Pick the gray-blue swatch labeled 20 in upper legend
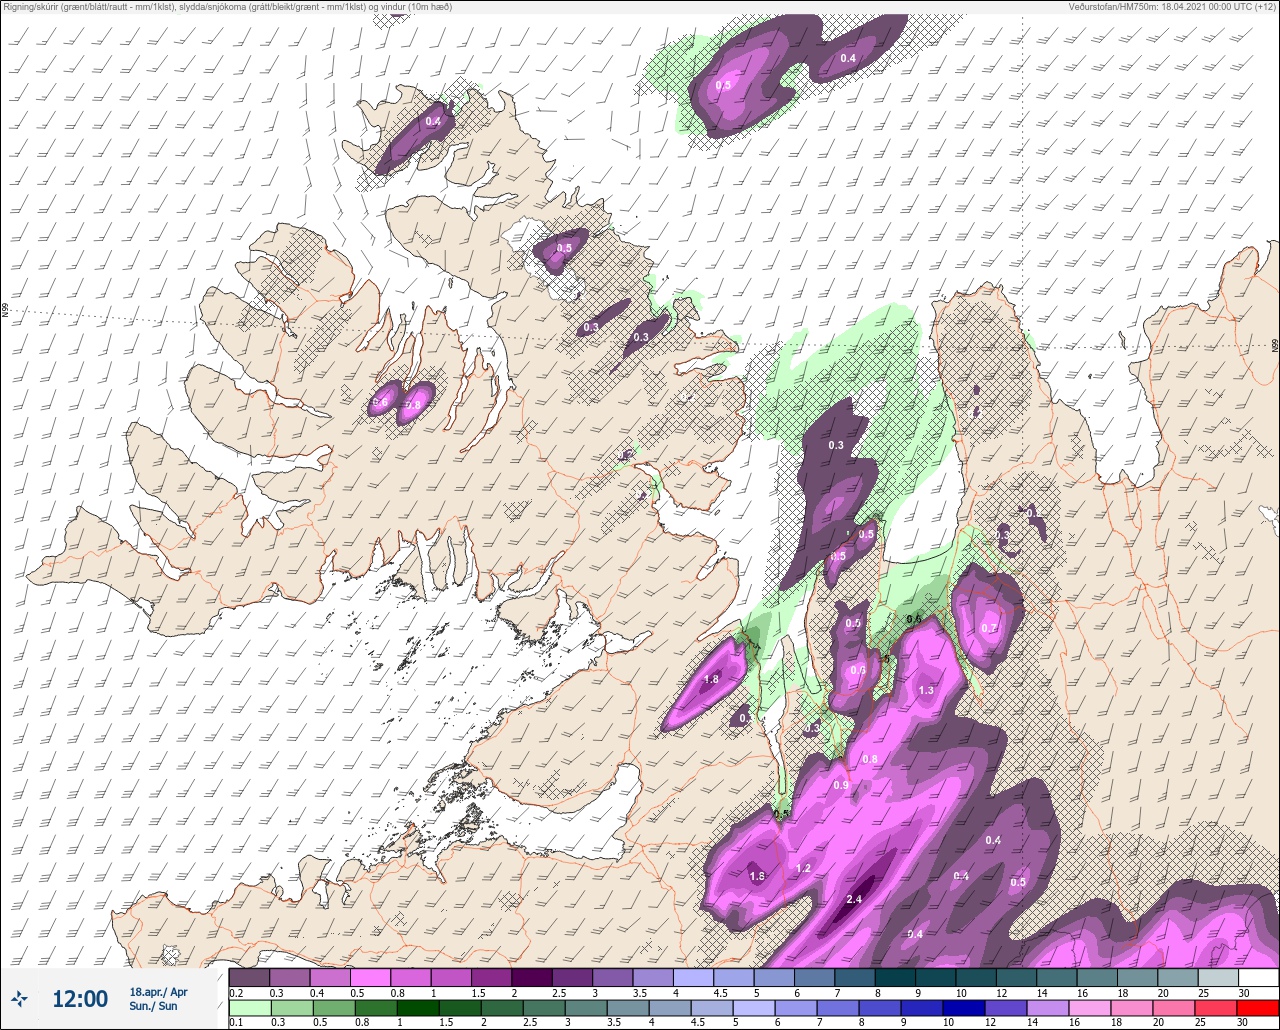 pyautogui.click(x=1178, y=977)
